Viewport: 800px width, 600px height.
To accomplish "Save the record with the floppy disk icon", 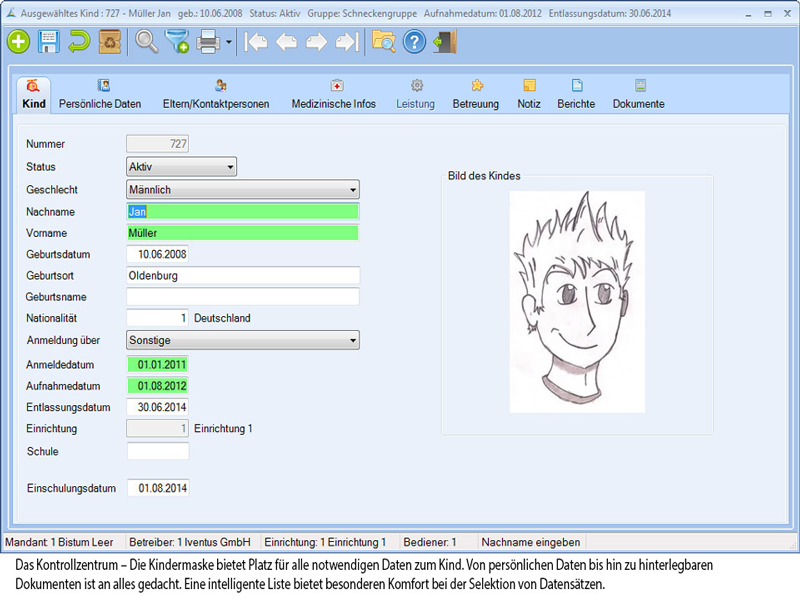I will coord(49,42).
